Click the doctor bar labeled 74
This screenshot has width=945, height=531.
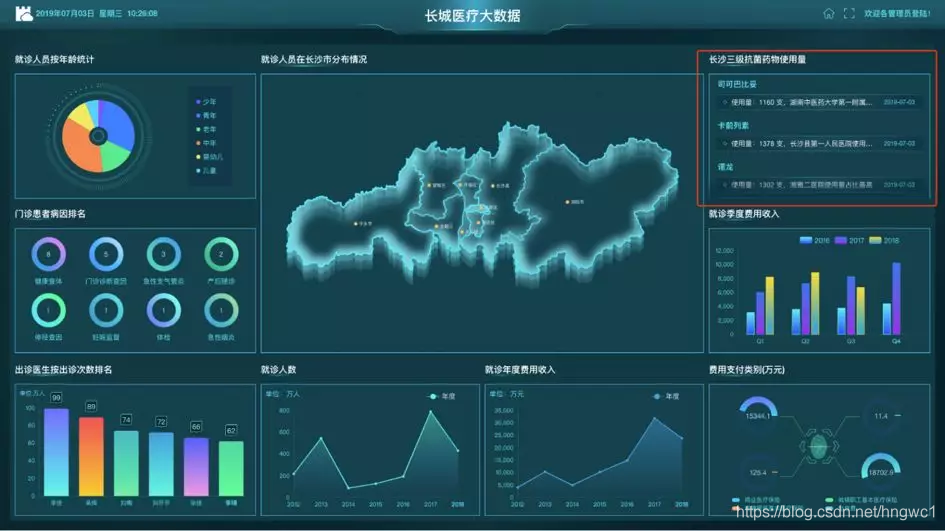[126, 463]
